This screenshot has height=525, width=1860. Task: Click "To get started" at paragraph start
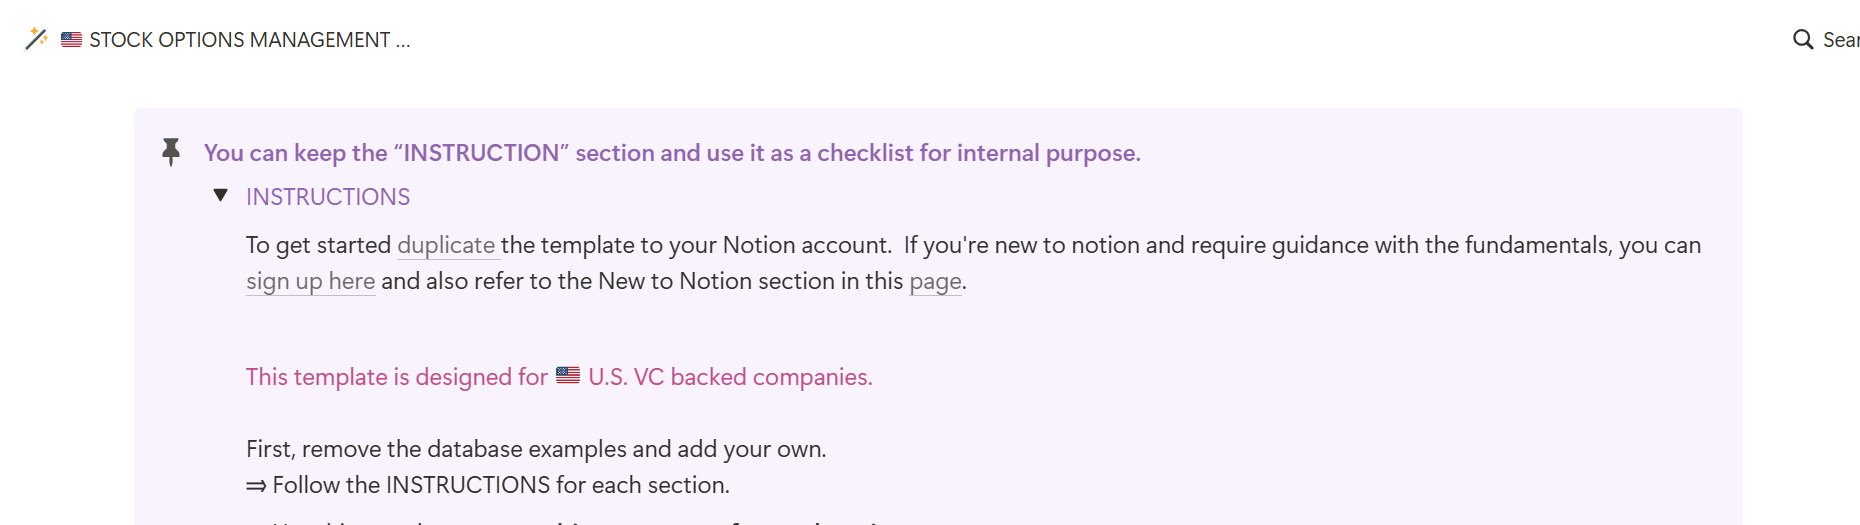point(318,245)
